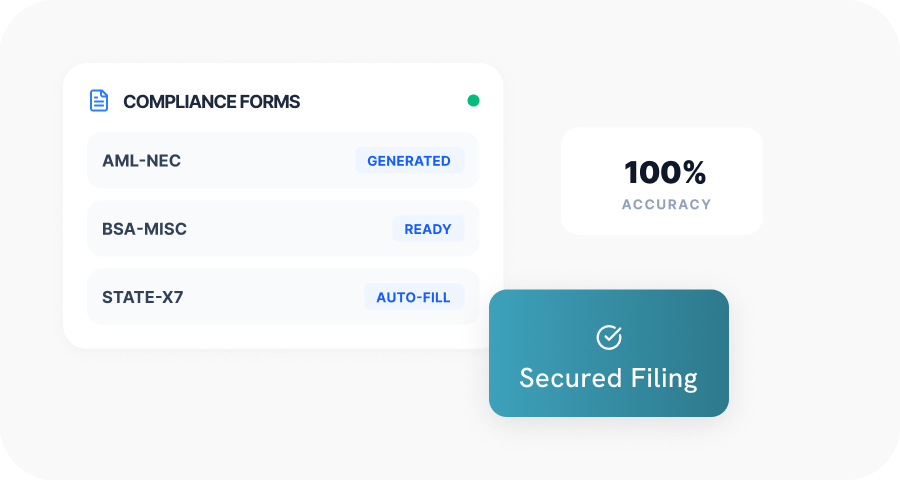
Task: Click the green status dot indicator
Action: tap(473, 101)
